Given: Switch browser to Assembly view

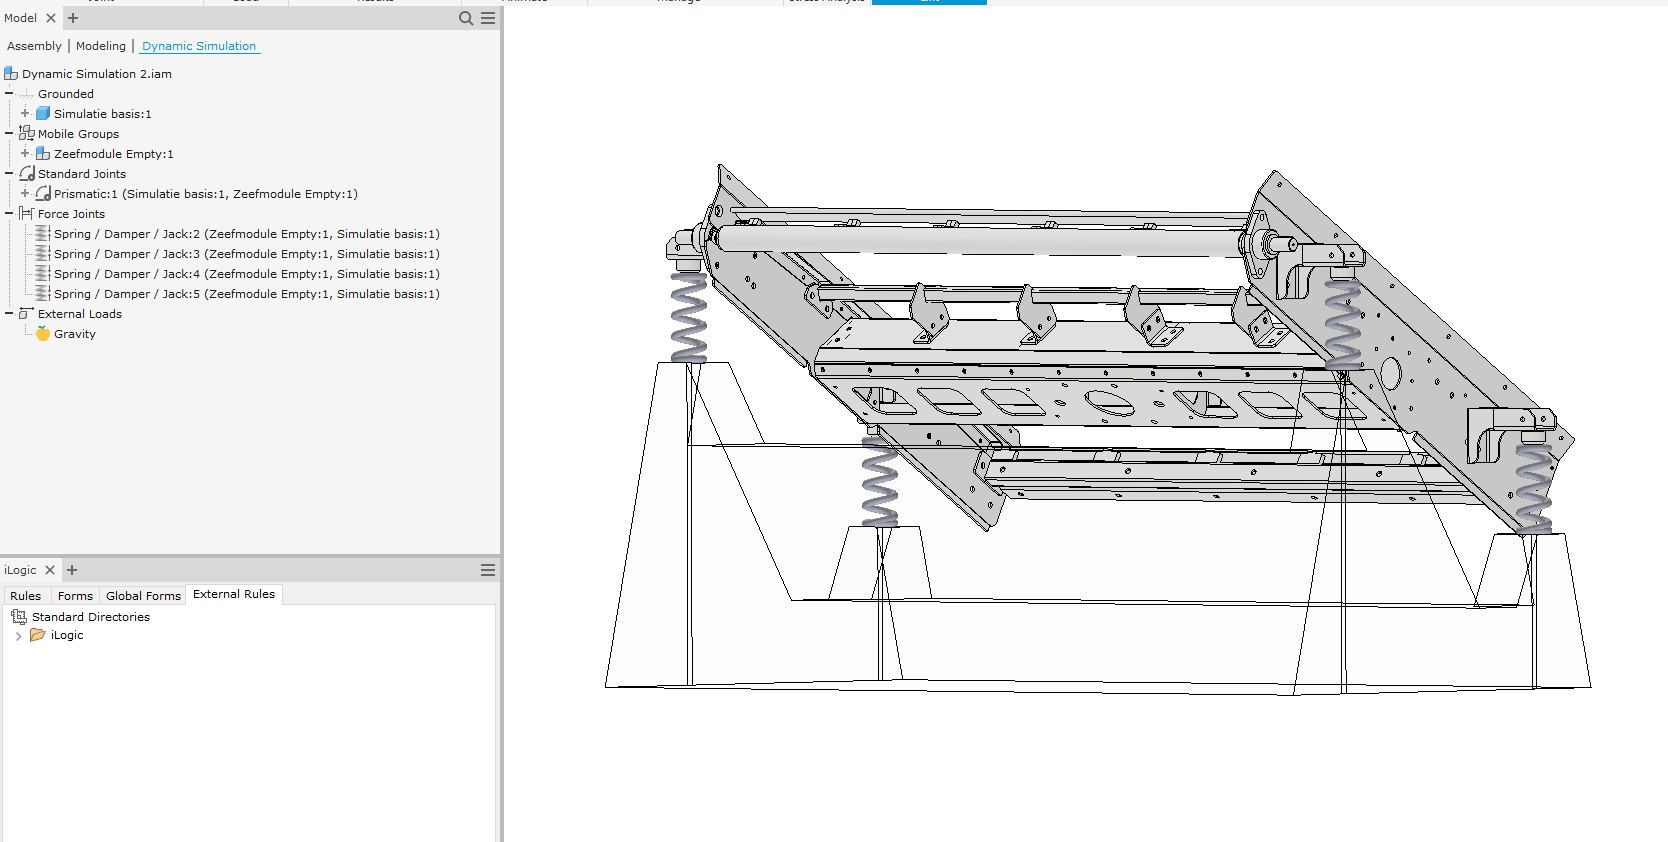Looking at the screenshot, I should [x=34, y=46].
